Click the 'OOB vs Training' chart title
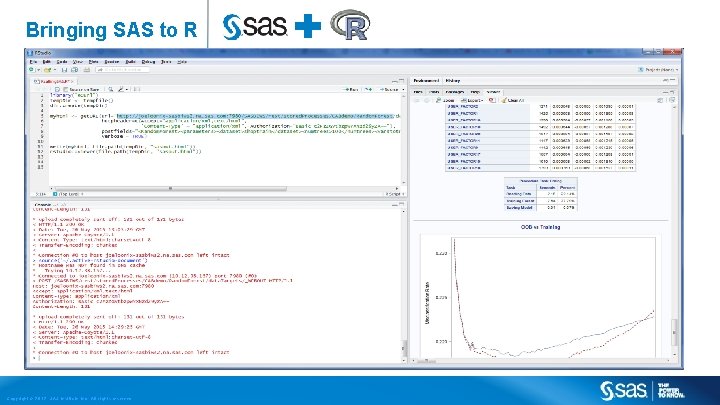720x405 pixels. pos(540,227)
